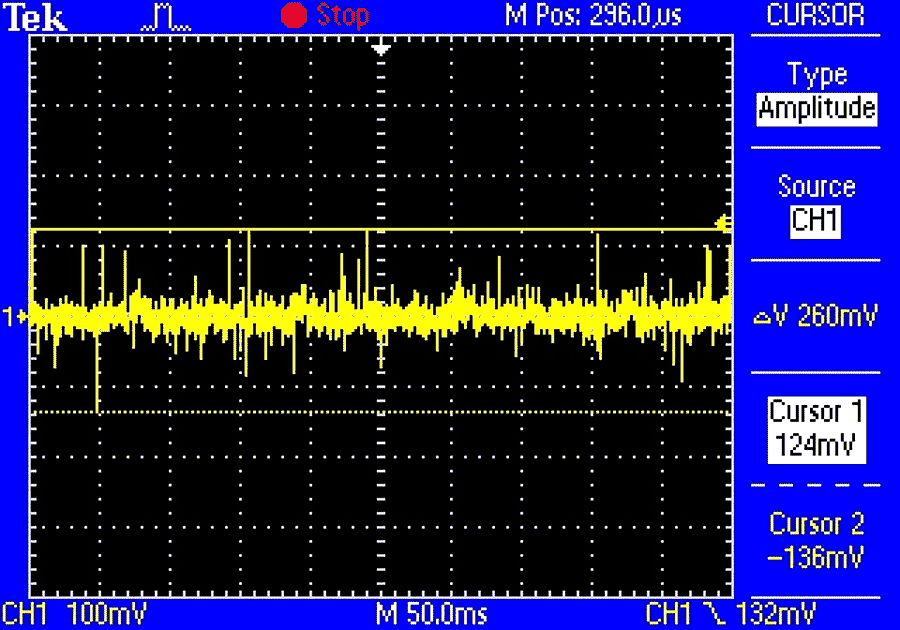Viewport: 900px width, 630px height.
Task: Click the red Stop status circle
Action: pyautogui.click(x=294, y=16)
